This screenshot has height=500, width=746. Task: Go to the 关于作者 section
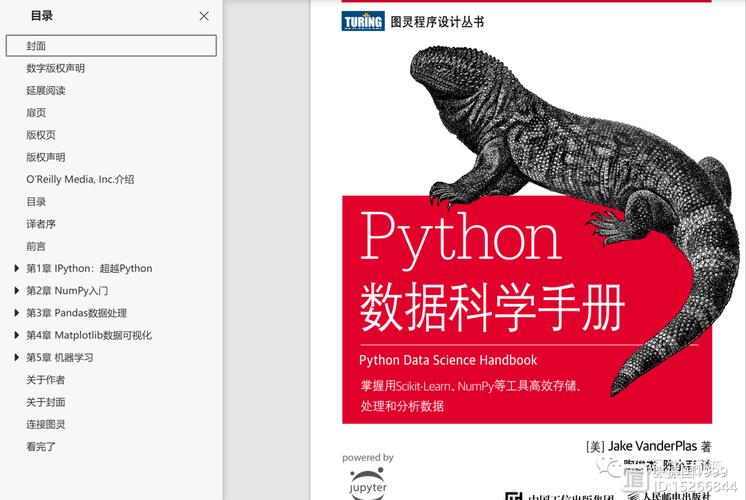click(46, 380)
